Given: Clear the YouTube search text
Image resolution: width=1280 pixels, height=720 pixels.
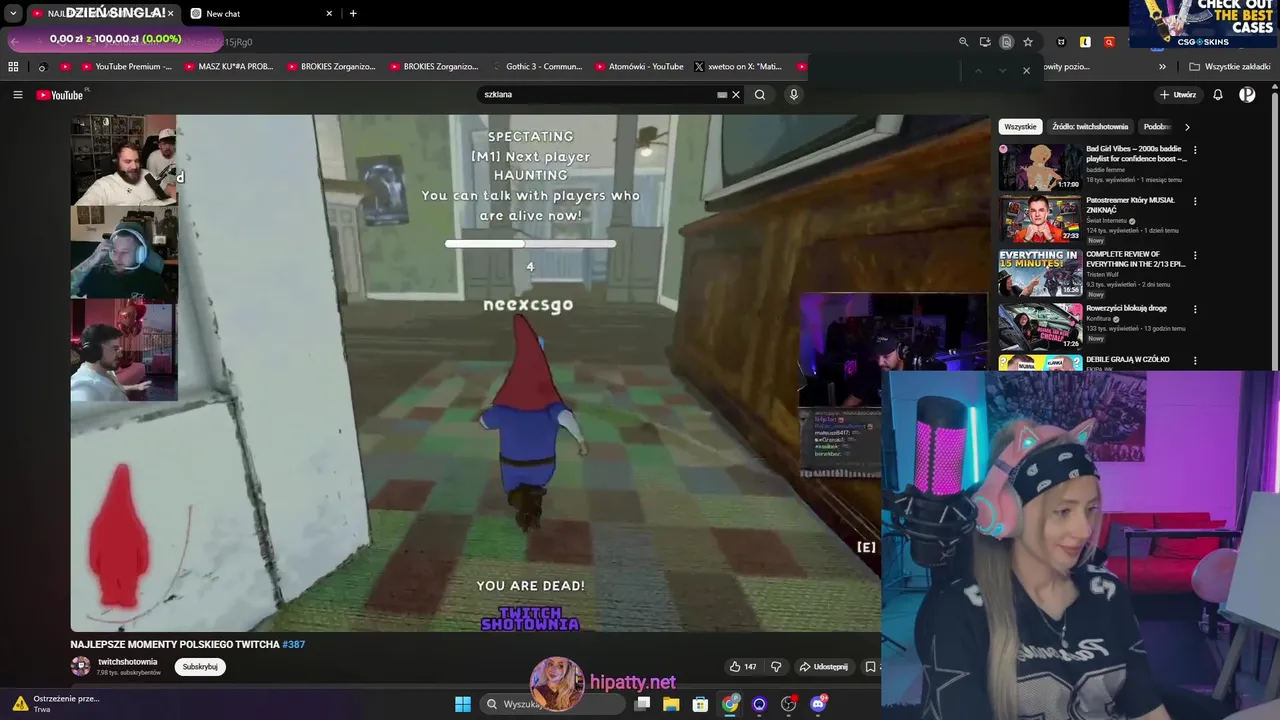Looking at the screenshot, I should 736,95.
